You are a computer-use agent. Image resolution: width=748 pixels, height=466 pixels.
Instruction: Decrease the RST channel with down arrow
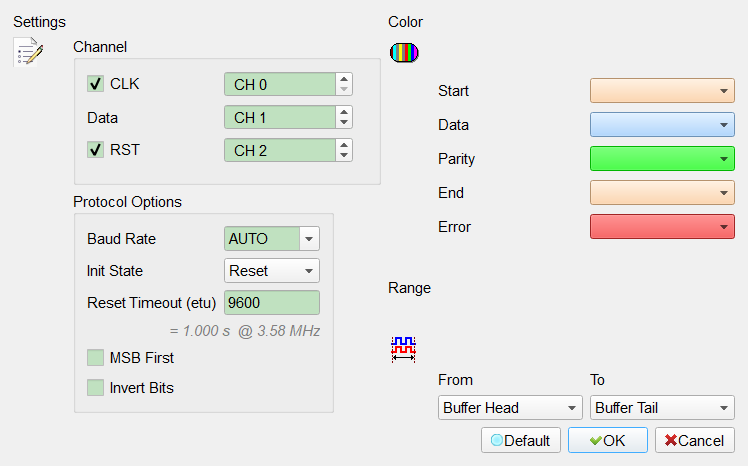pos(344,155)
